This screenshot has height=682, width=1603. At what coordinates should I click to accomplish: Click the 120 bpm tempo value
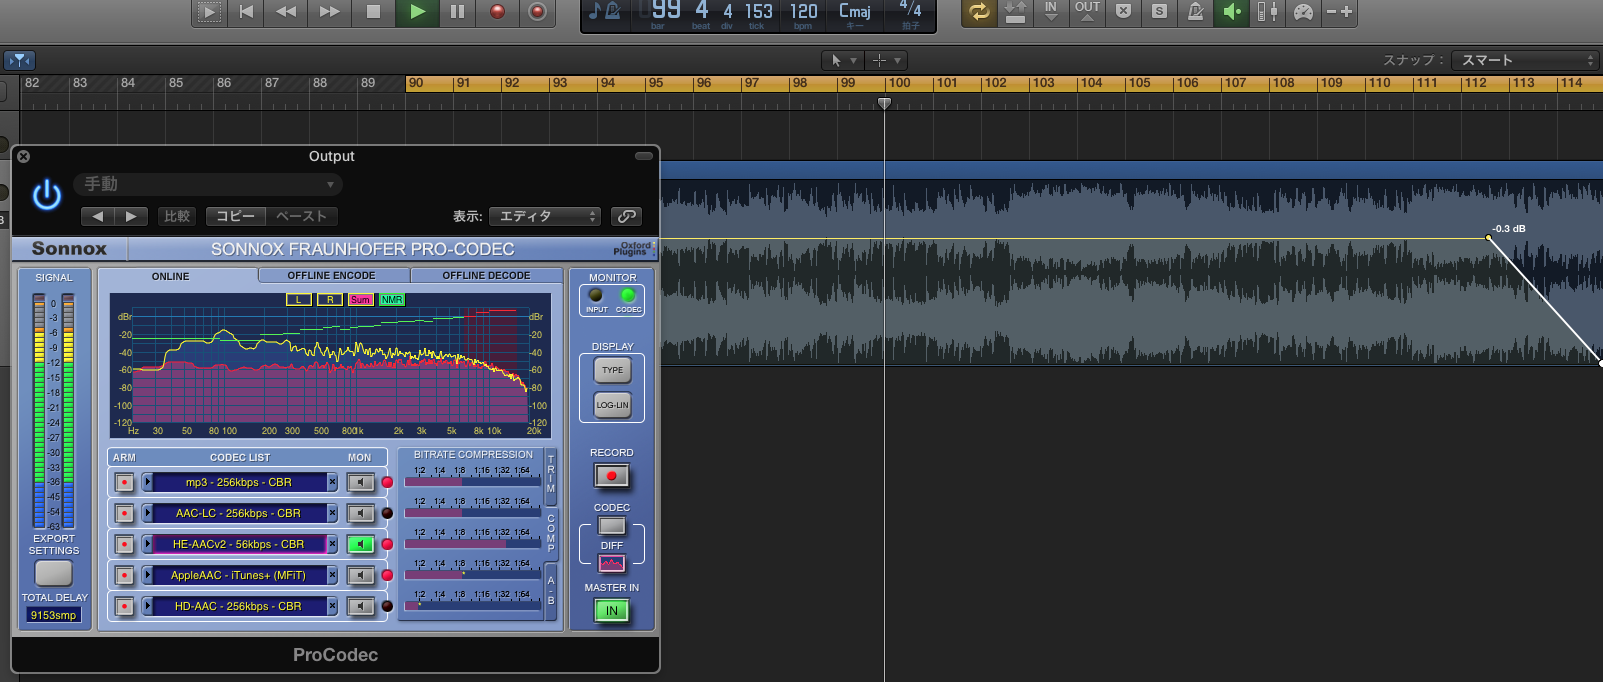(803, 12)
